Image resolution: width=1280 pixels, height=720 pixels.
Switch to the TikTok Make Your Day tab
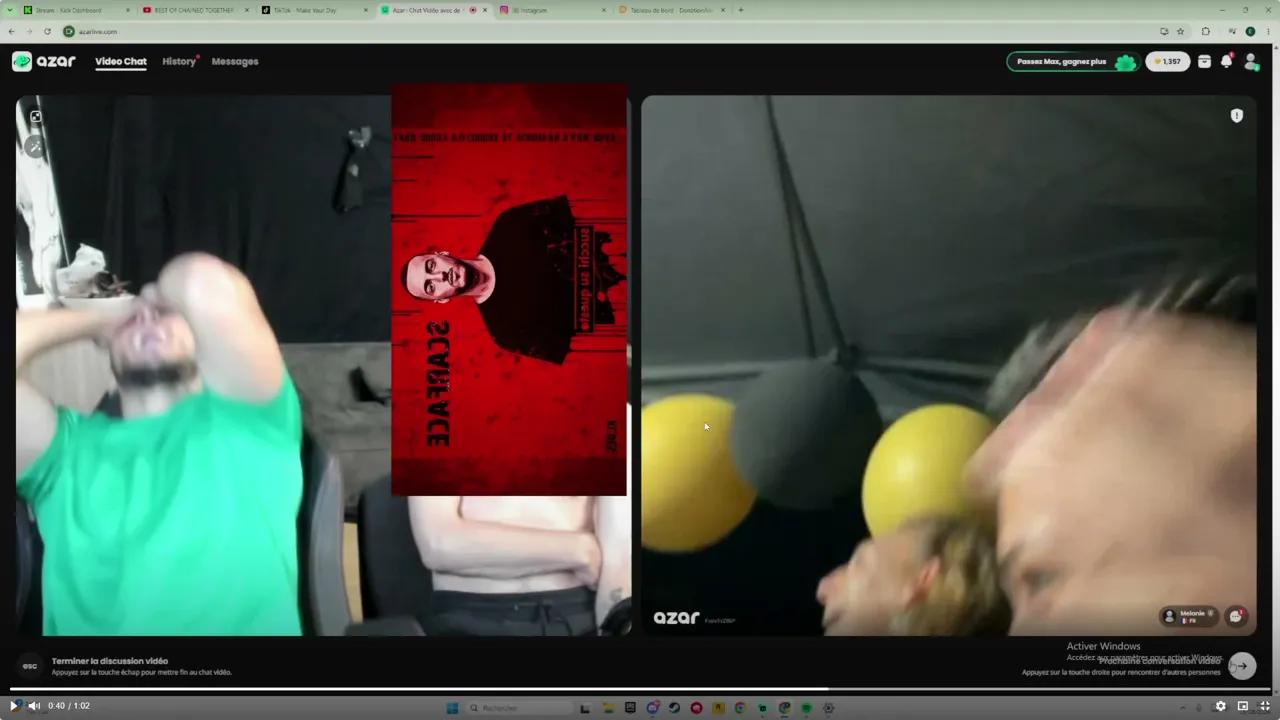[313, 10]
